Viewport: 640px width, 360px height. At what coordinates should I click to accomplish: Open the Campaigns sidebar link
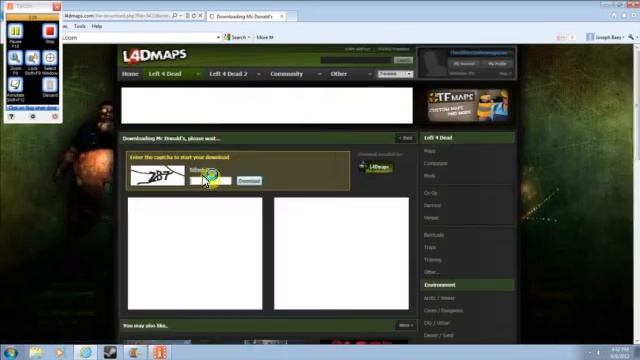point(436,163)
